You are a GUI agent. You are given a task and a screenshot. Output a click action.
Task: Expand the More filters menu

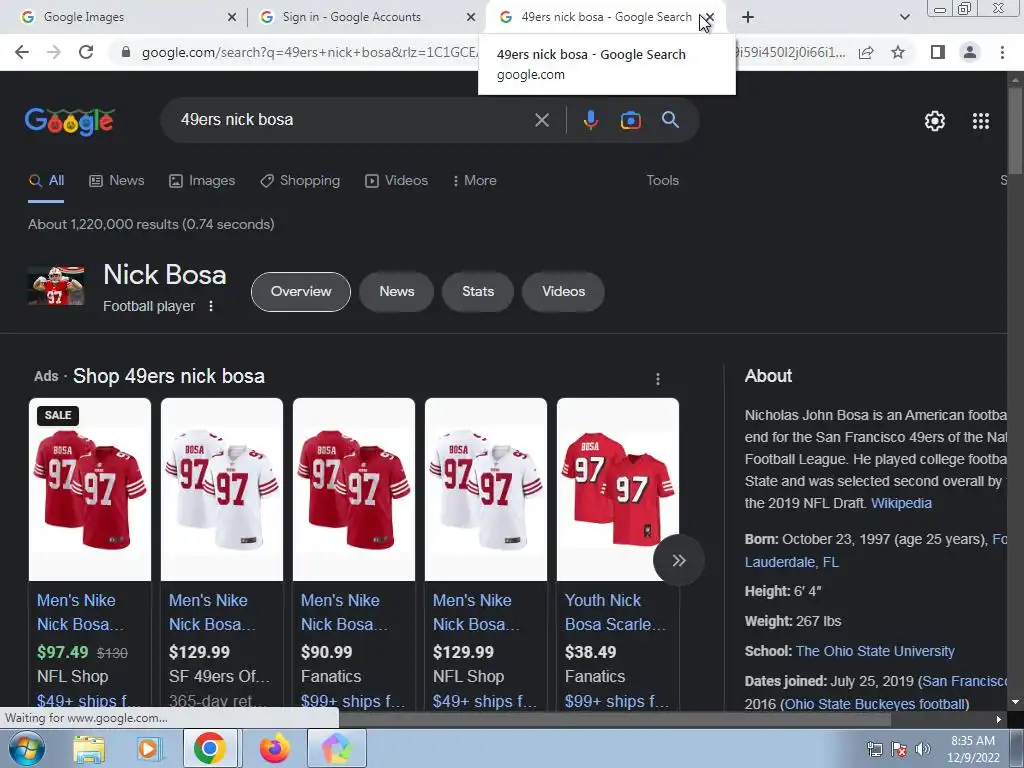pyautogui.click(x=474, y=180)
